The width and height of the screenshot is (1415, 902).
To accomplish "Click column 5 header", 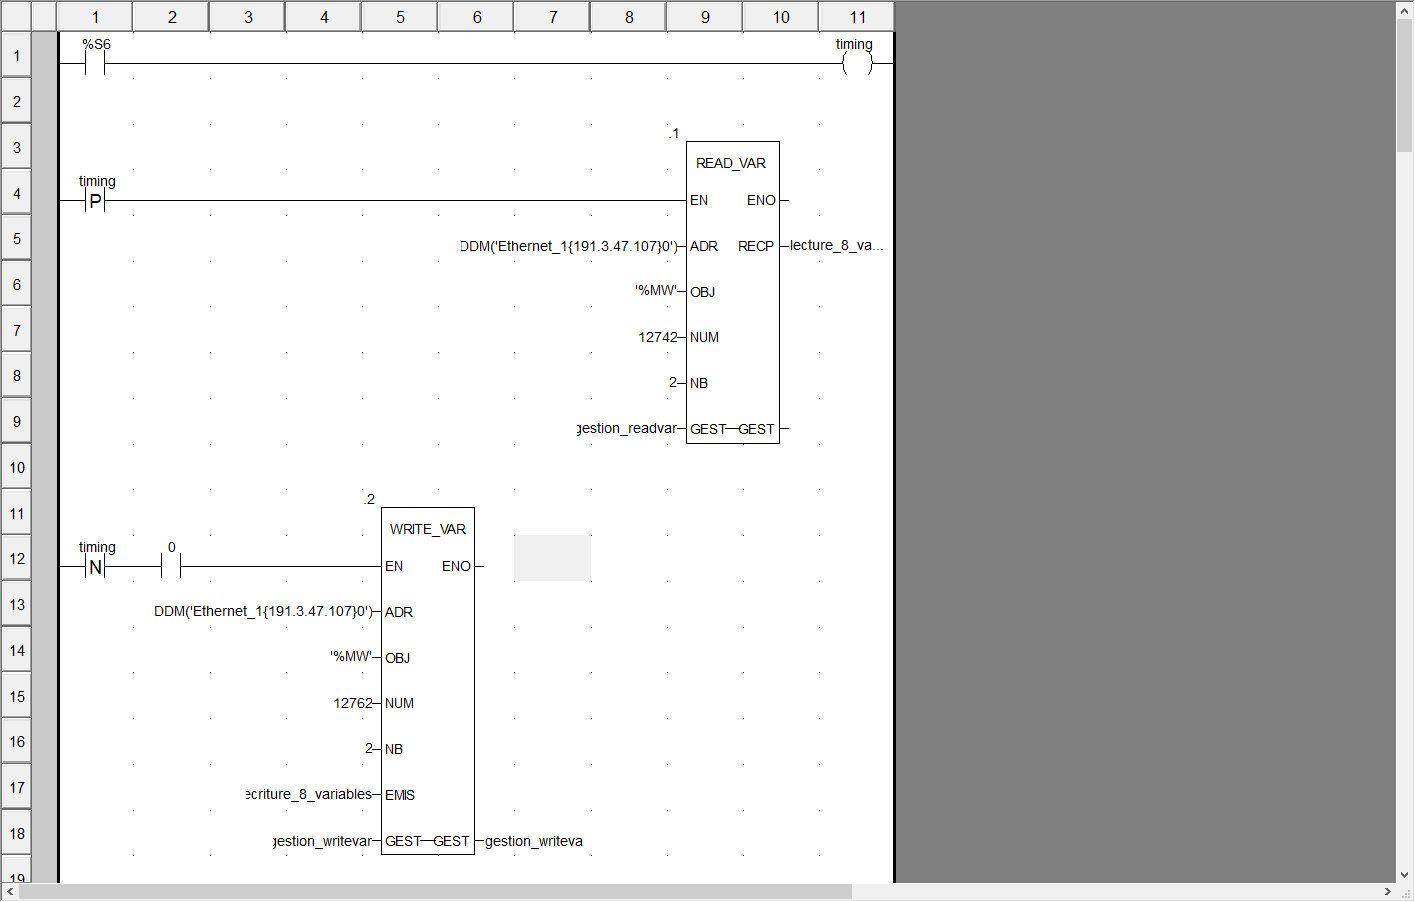I will tap(400, 17).
